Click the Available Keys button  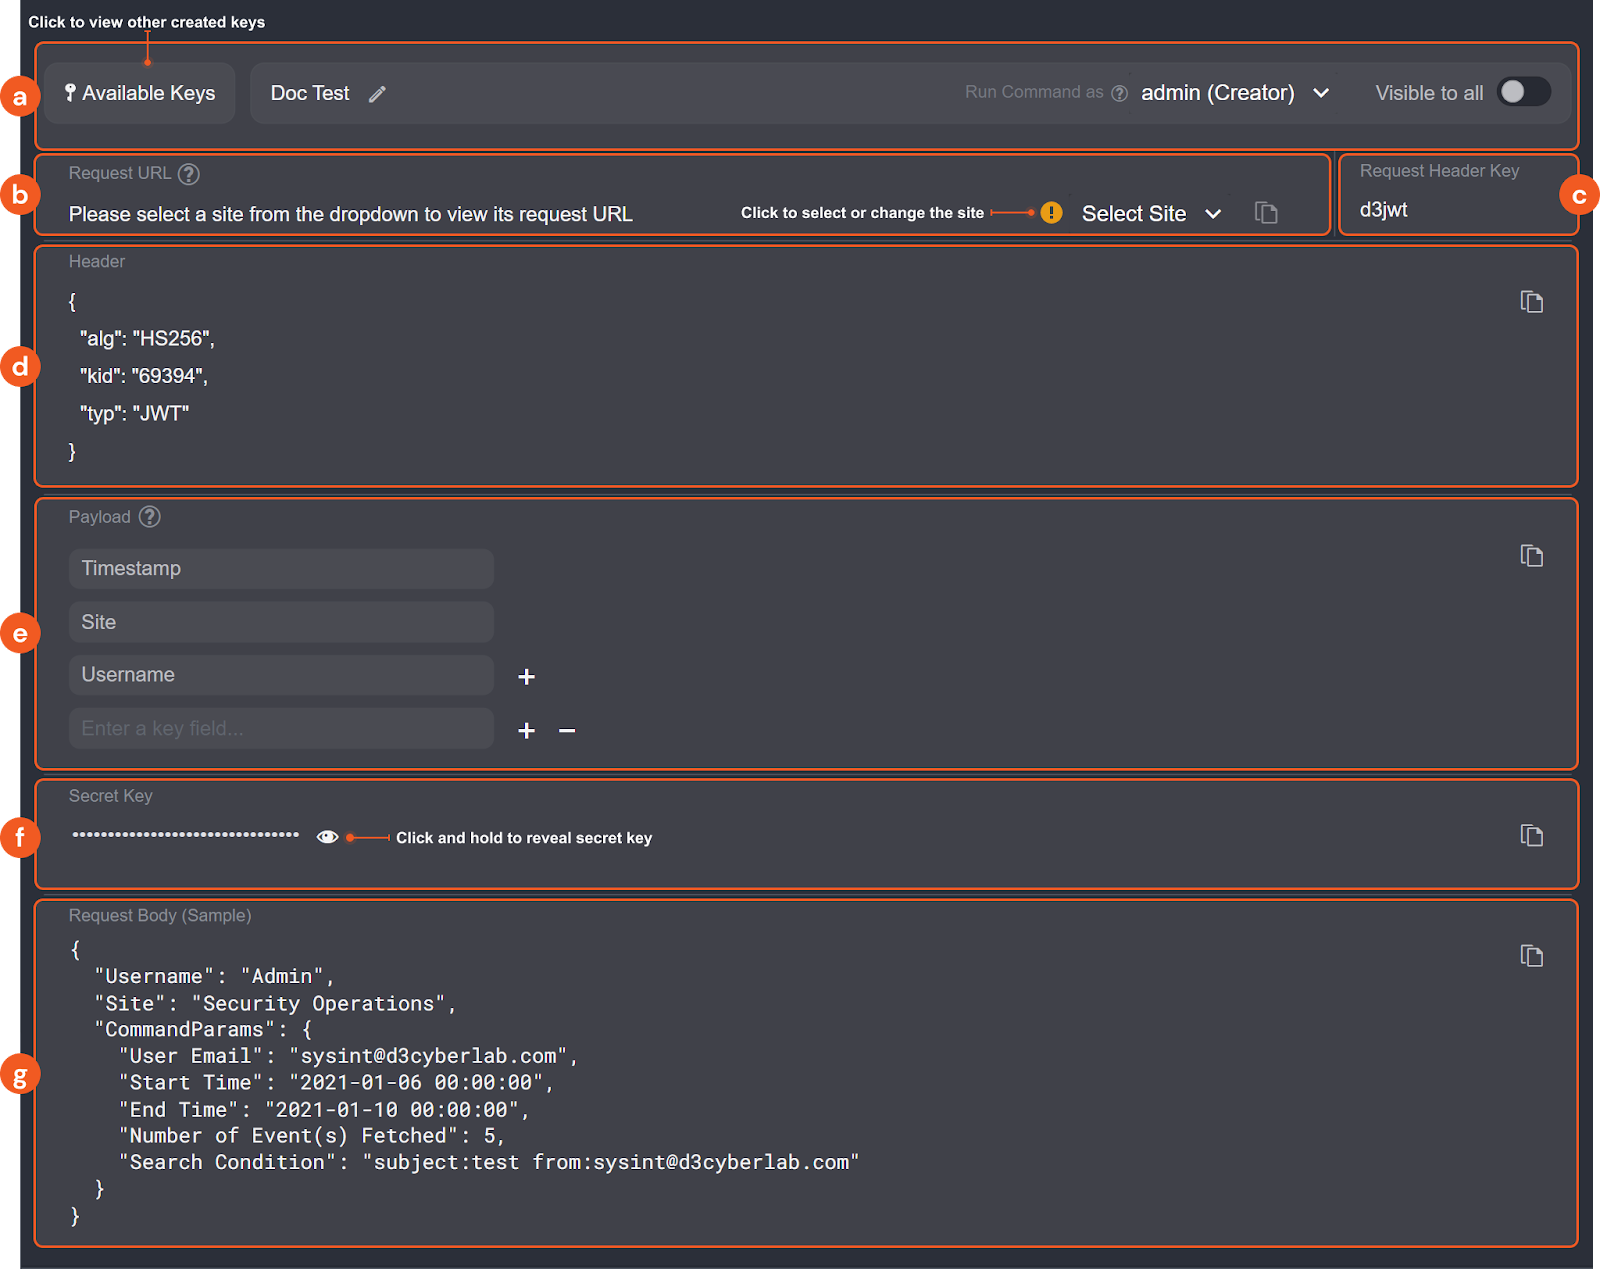[139, 92]
